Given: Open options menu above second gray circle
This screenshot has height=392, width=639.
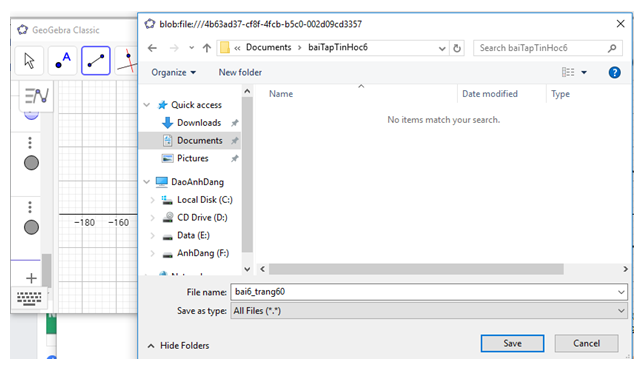Looking at the screenshot, I should pyautogui.click(x=30, y=207).
